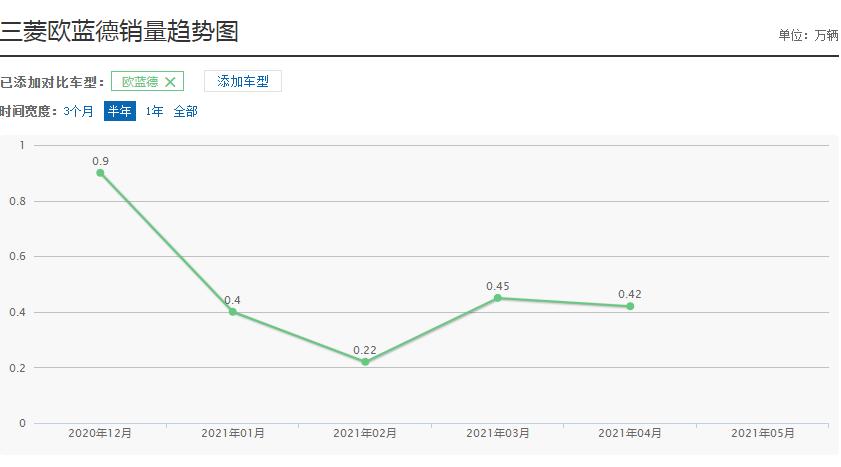Image resolution: width=841 pixels, height=467 pixels.
Task: Switch the time range to 1年
Action: pyautogui.click(x=154, y=111)
